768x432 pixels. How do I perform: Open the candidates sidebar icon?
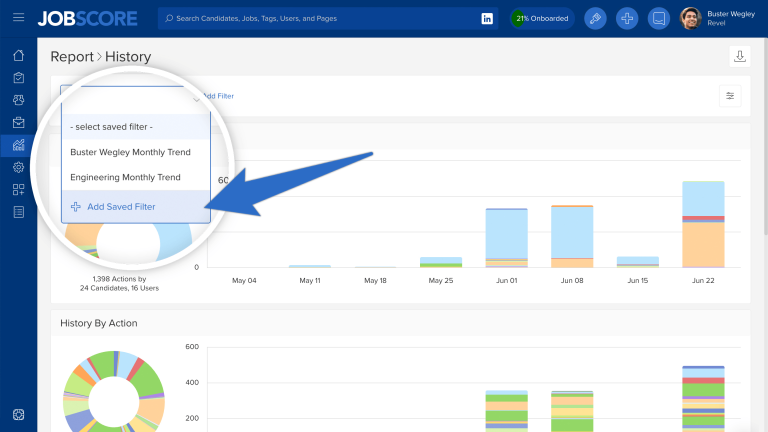(x=19, y=100)
